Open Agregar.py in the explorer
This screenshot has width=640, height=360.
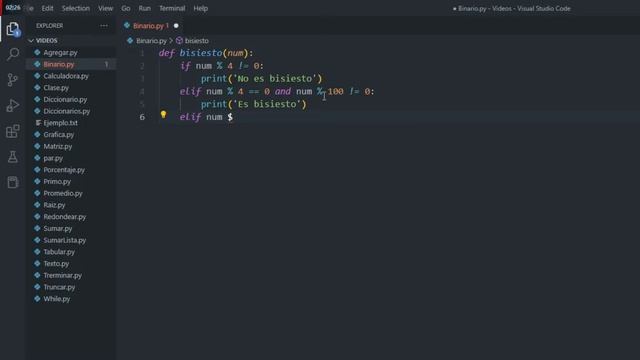tap(60, 53)
